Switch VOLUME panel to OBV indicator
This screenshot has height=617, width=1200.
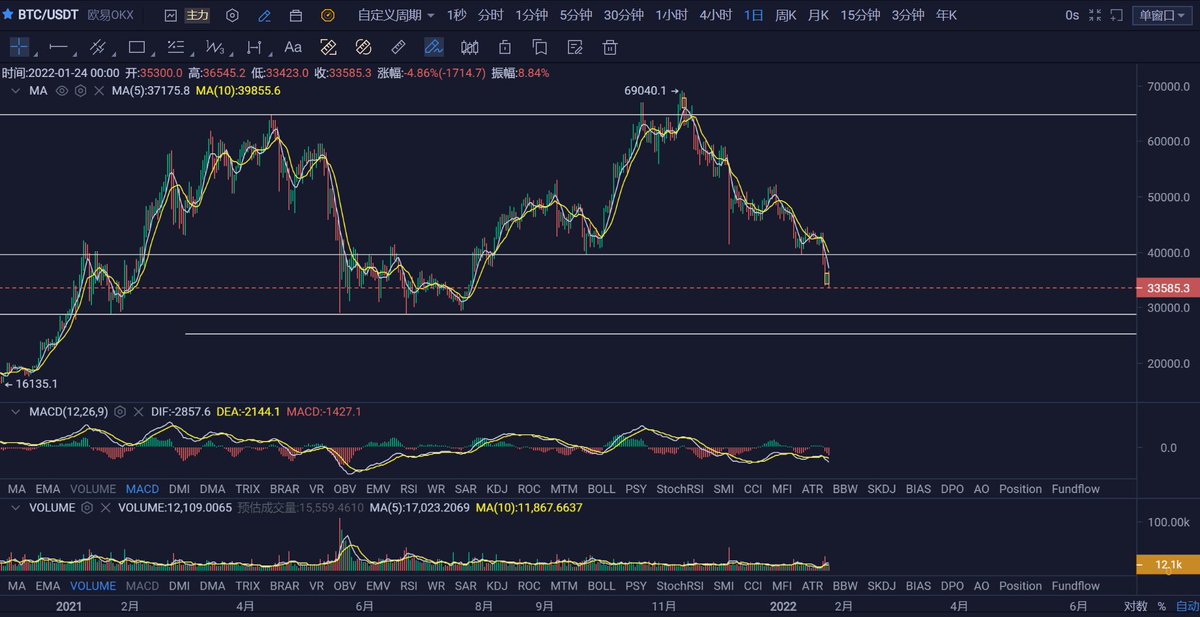click(x=344, y=586)
